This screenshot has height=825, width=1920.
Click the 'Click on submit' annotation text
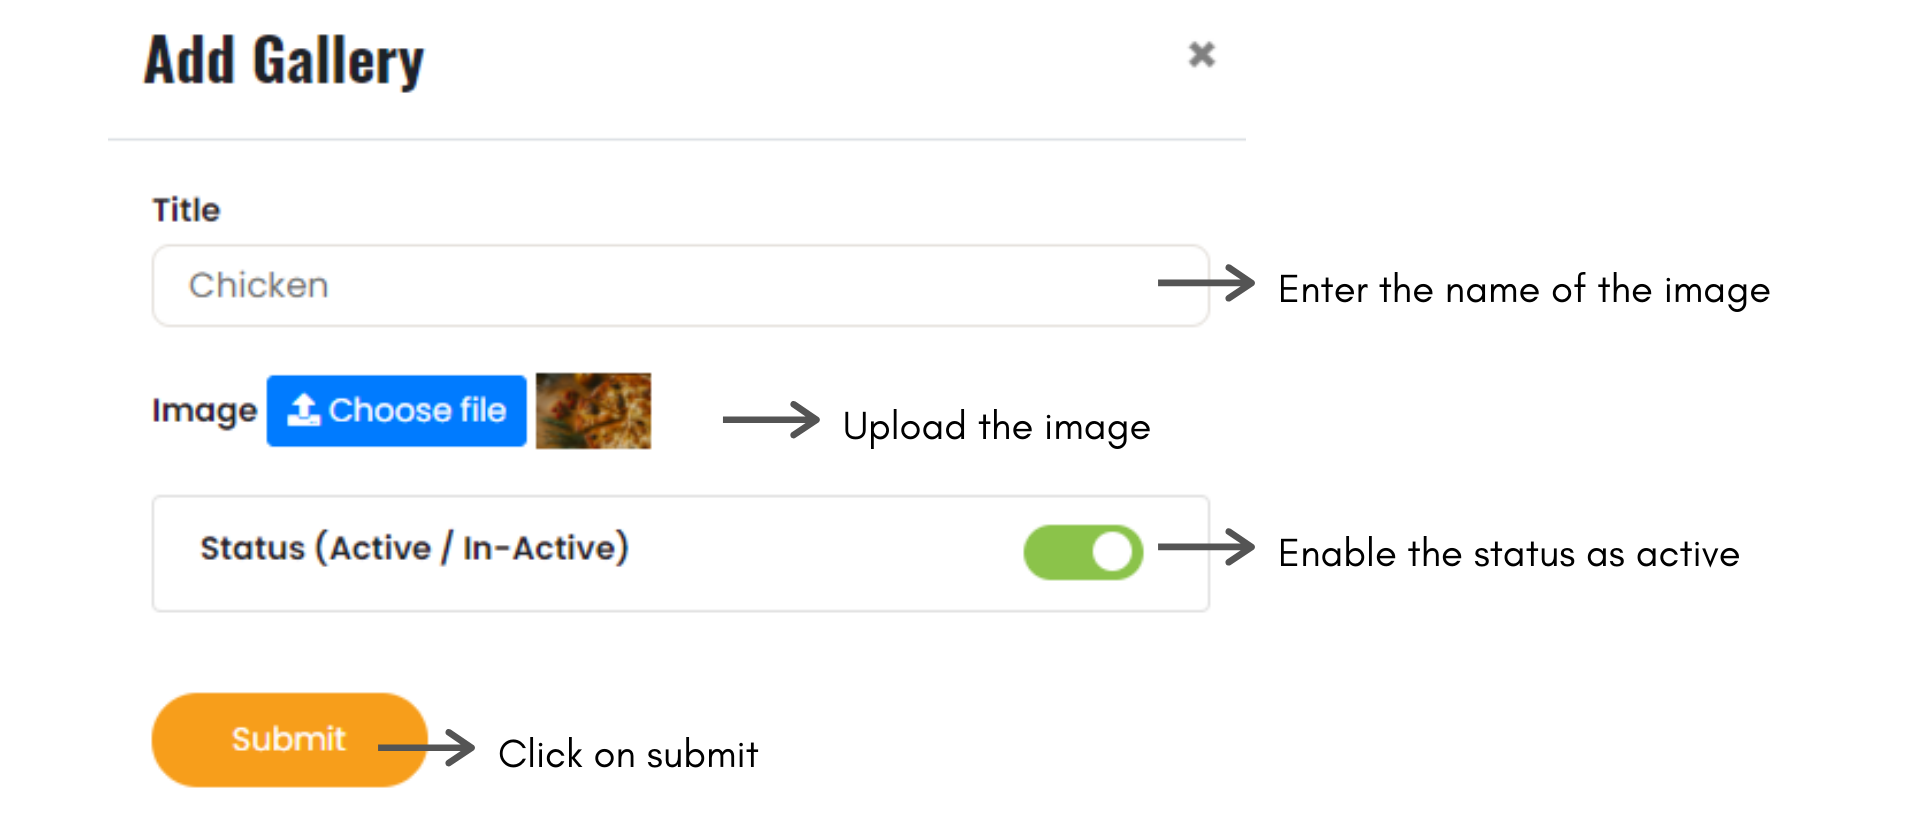point(628,755)
